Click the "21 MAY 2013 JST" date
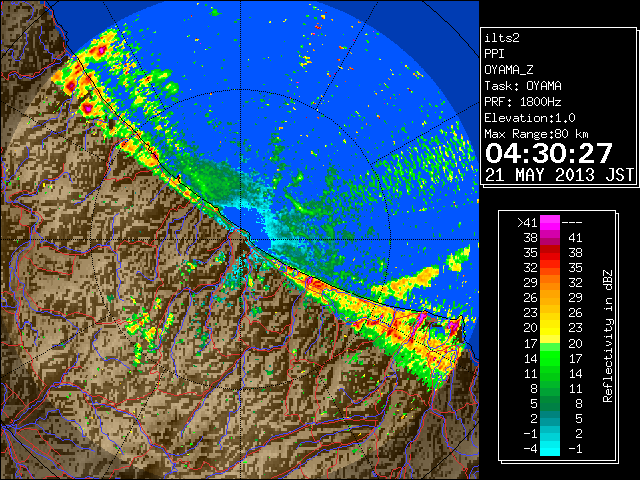640x480 pixels. pyautogui.click(x=559, y=175)
